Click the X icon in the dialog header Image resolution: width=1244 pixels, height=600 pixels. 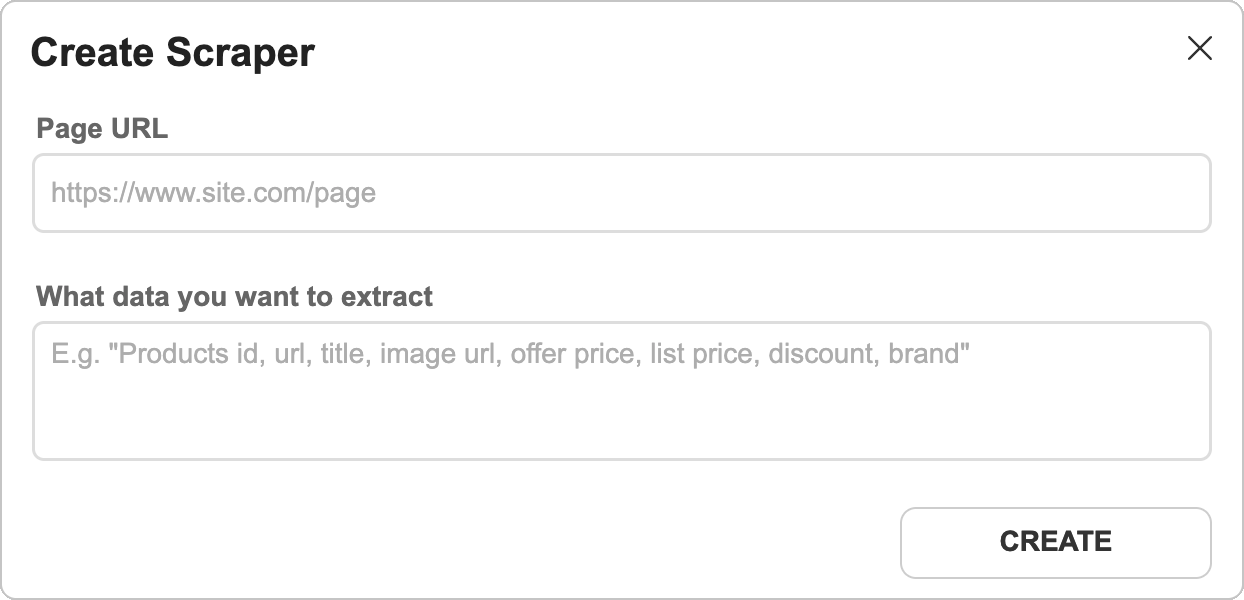(1199, 49)
